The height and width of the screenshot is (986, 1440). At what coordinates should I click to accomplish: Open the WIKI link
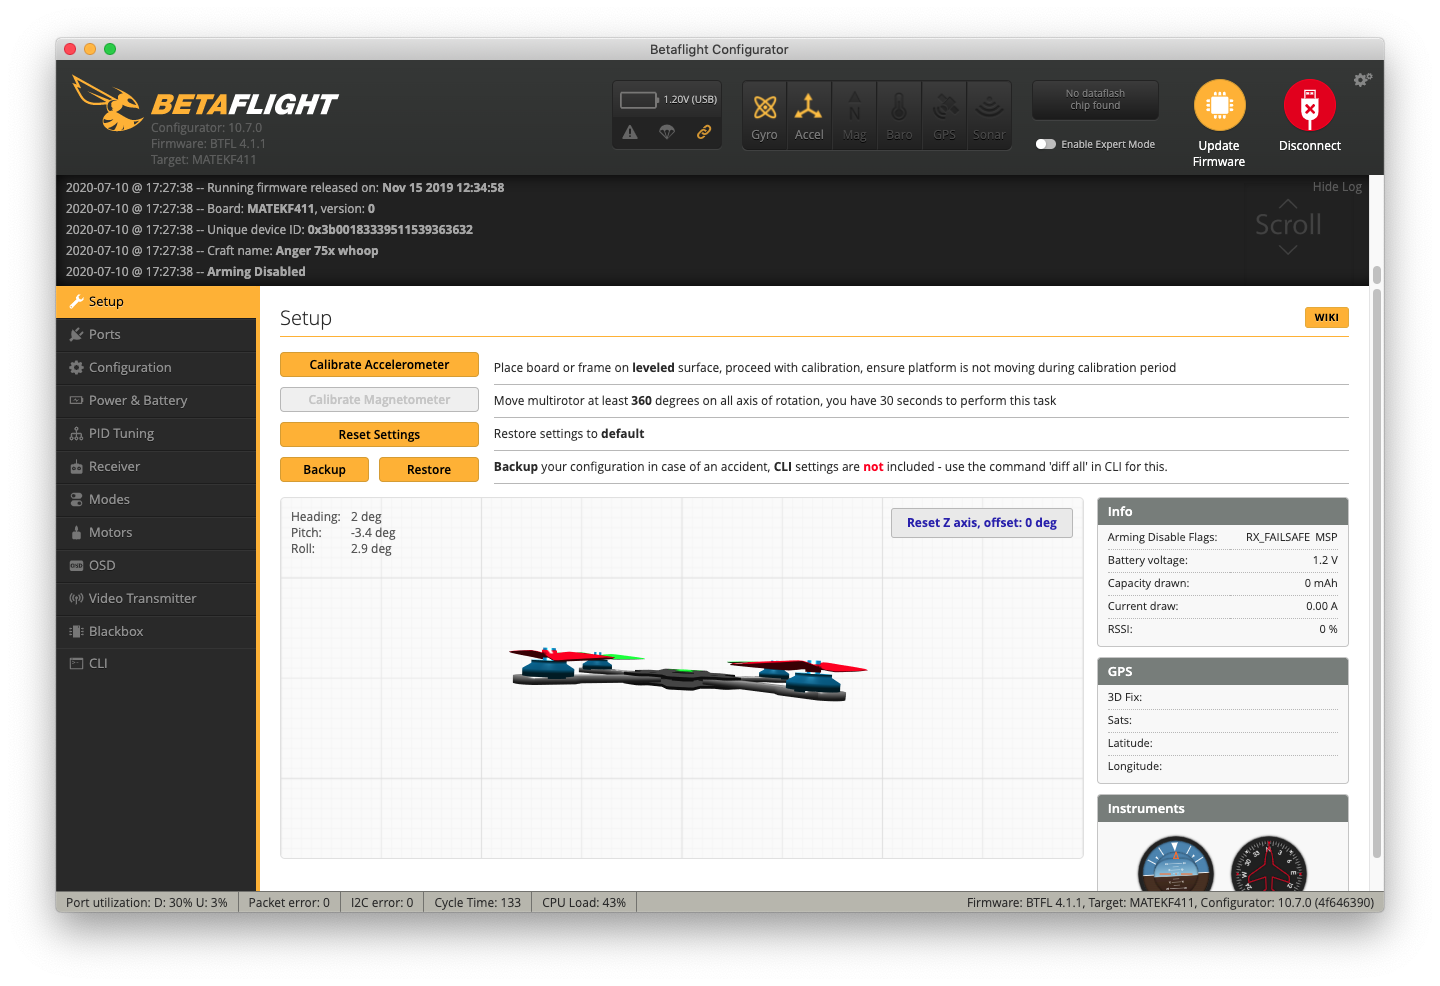(1327, 318)
